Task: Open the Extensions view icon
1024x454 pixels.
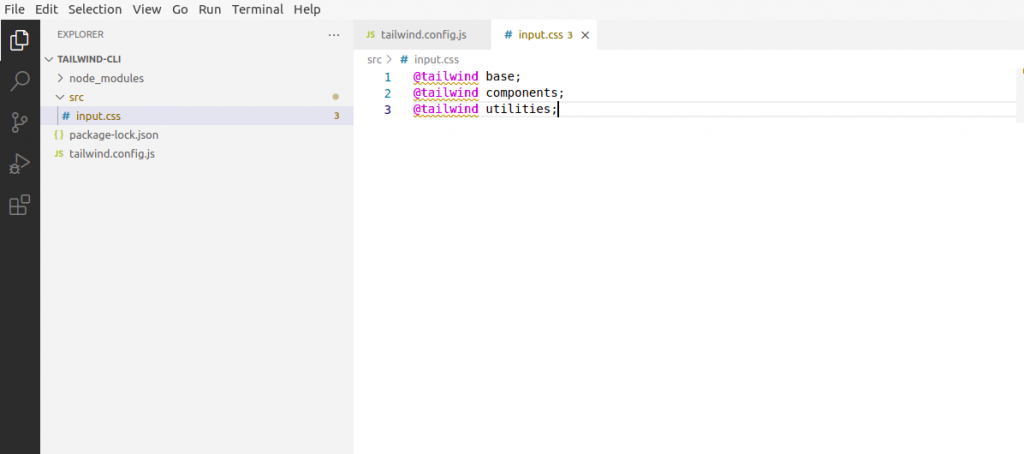Action: (20, 204)
